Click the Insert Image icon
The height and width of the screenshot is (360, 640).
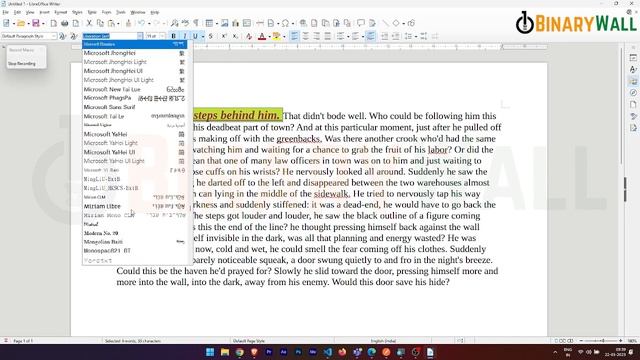224,23
